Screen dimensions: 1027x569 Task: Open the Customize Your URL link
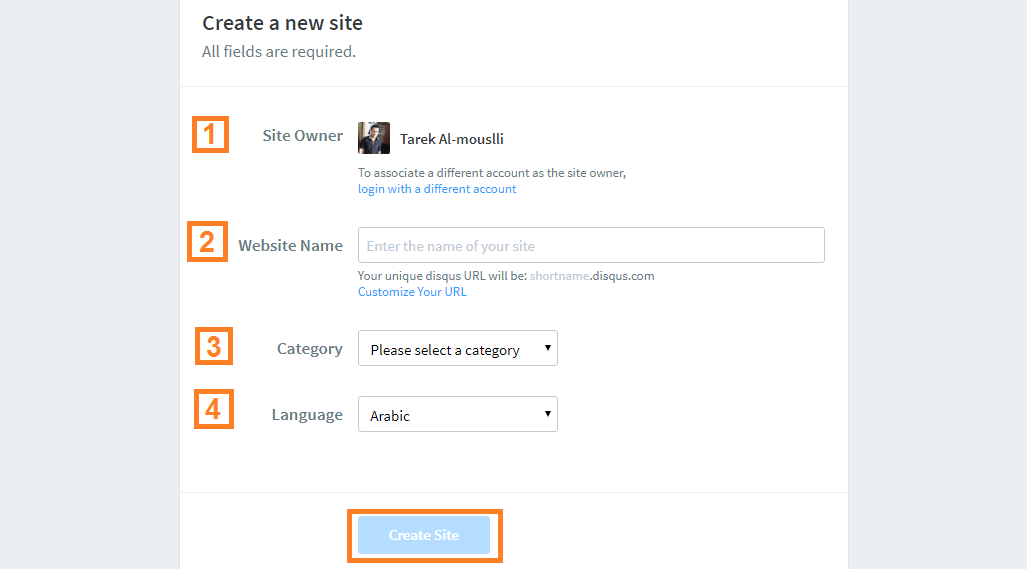click(x=412, y=291)
